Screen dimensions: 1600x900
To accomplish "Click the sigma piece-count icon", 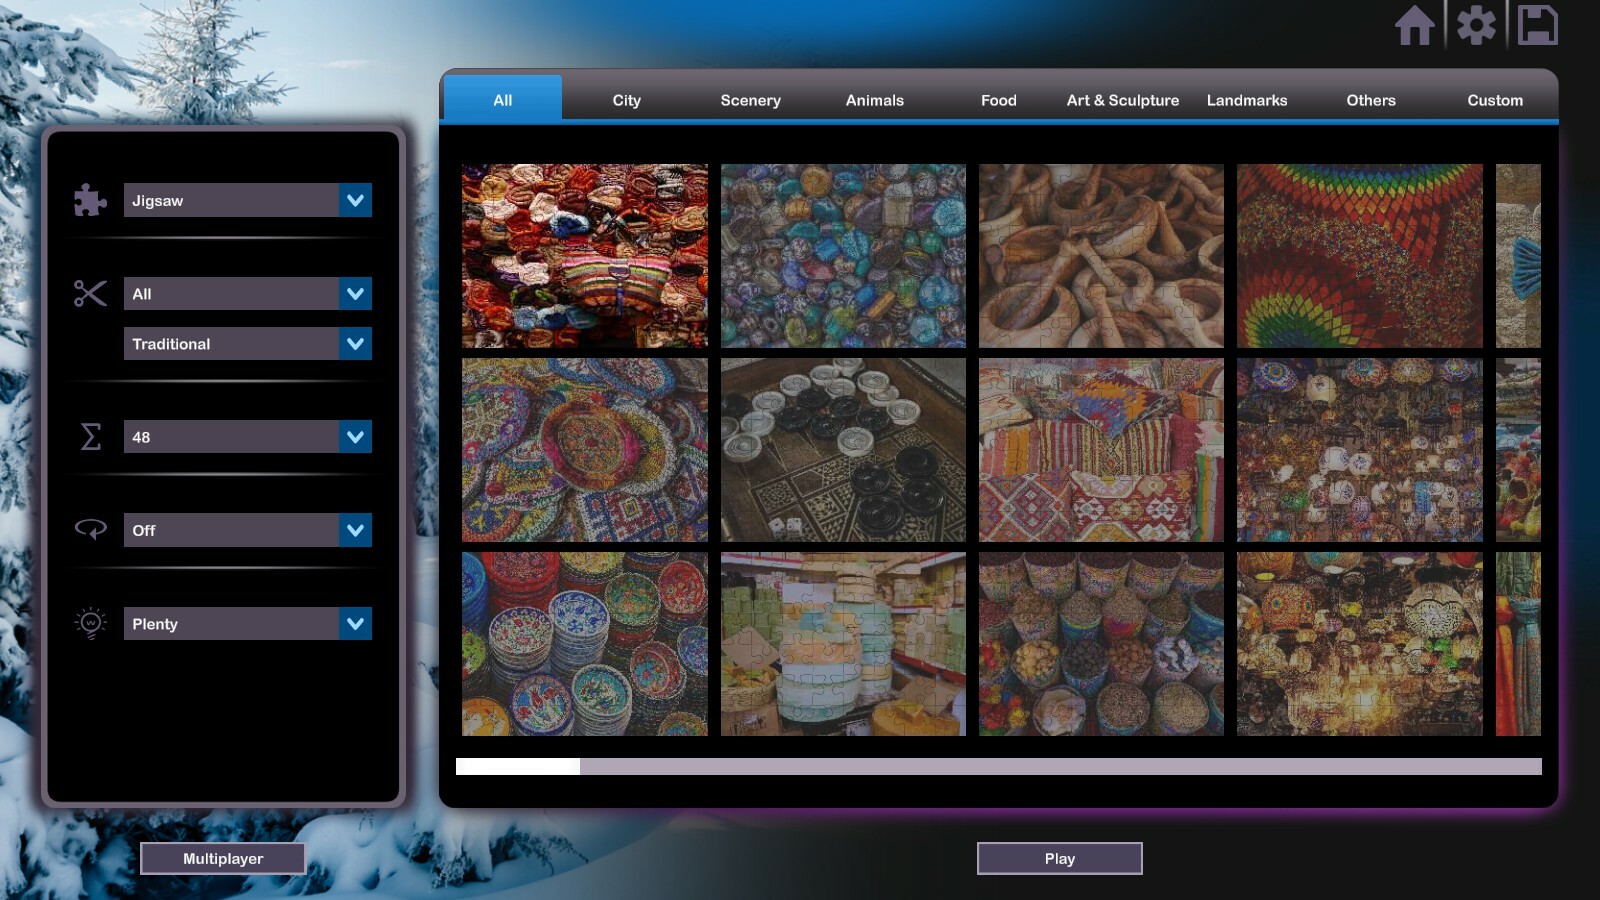I will pos(89,436).
